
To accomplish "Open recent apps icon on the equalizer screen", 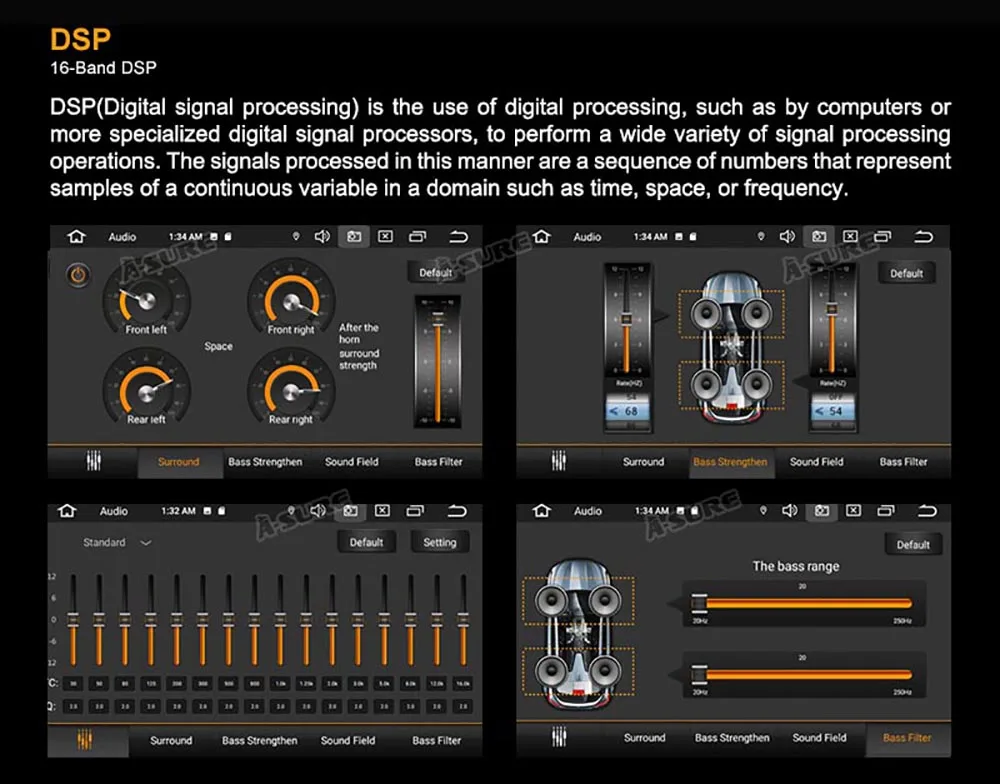I will click(x=415, y=510).
